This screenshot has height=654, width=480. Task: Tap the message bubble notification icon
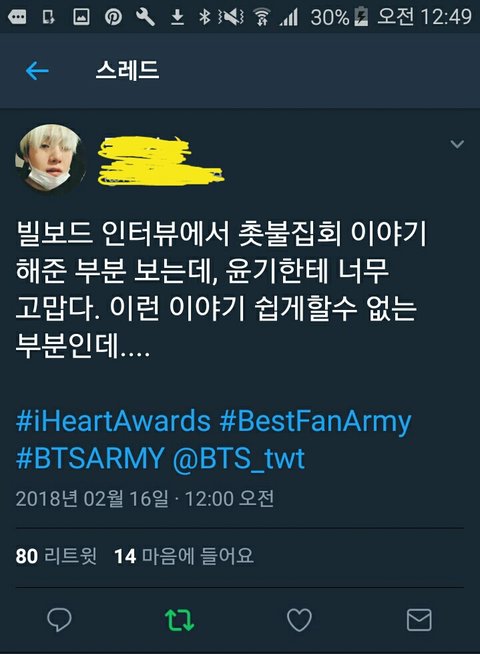pos(17,17)
